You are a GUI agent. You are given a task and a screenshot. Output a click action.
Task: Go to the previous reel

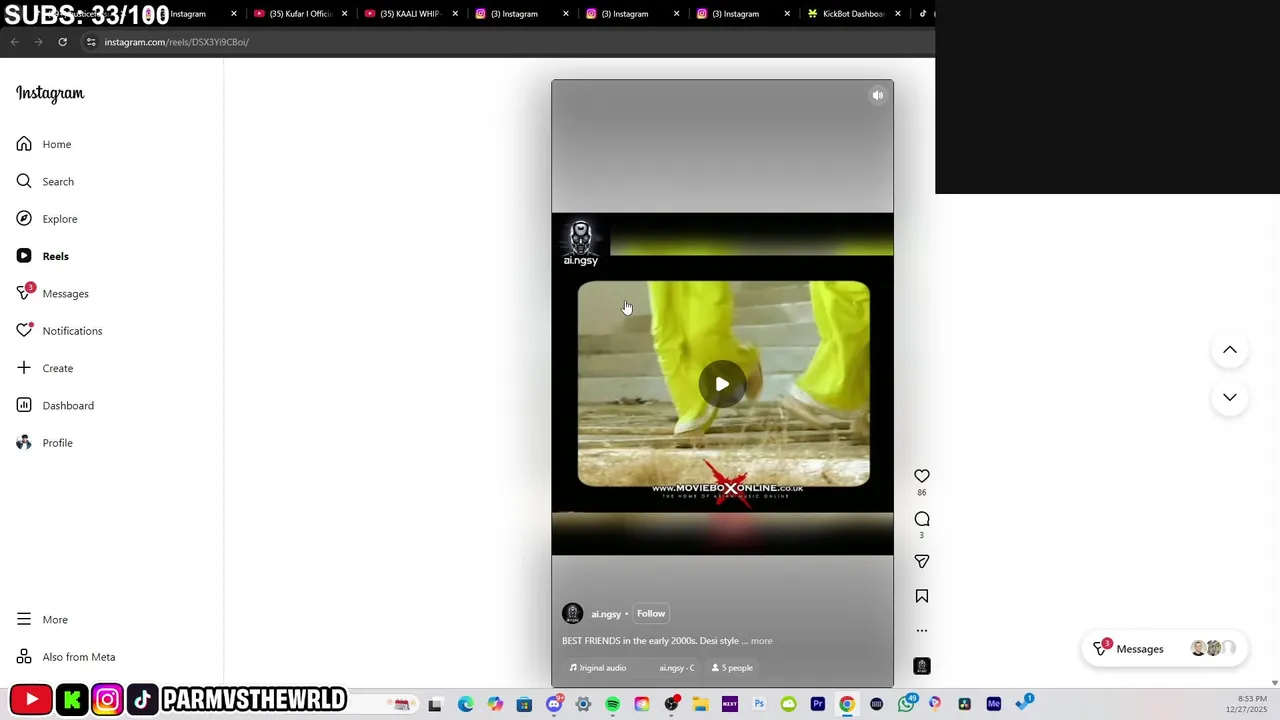(x=1230, y=350)
